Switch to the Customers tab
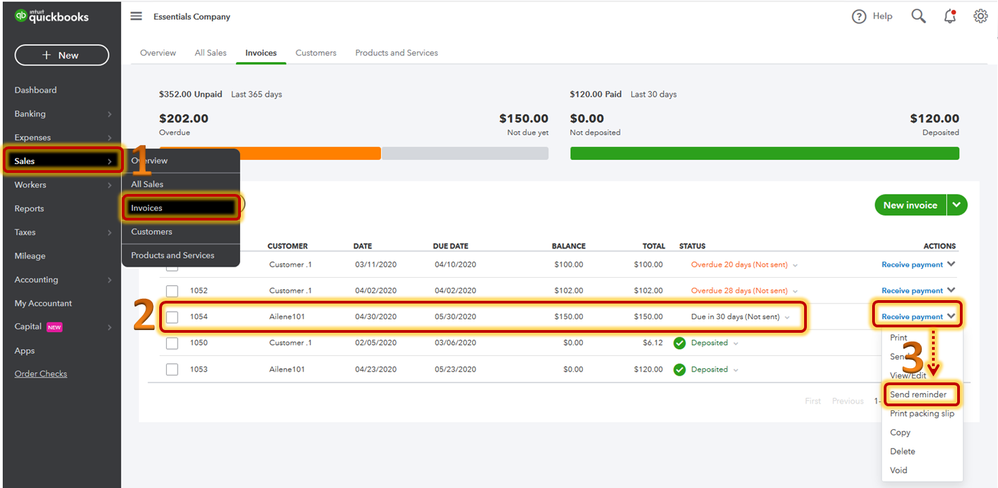Viewport: 998px width, 488px height. click(316, 53)
